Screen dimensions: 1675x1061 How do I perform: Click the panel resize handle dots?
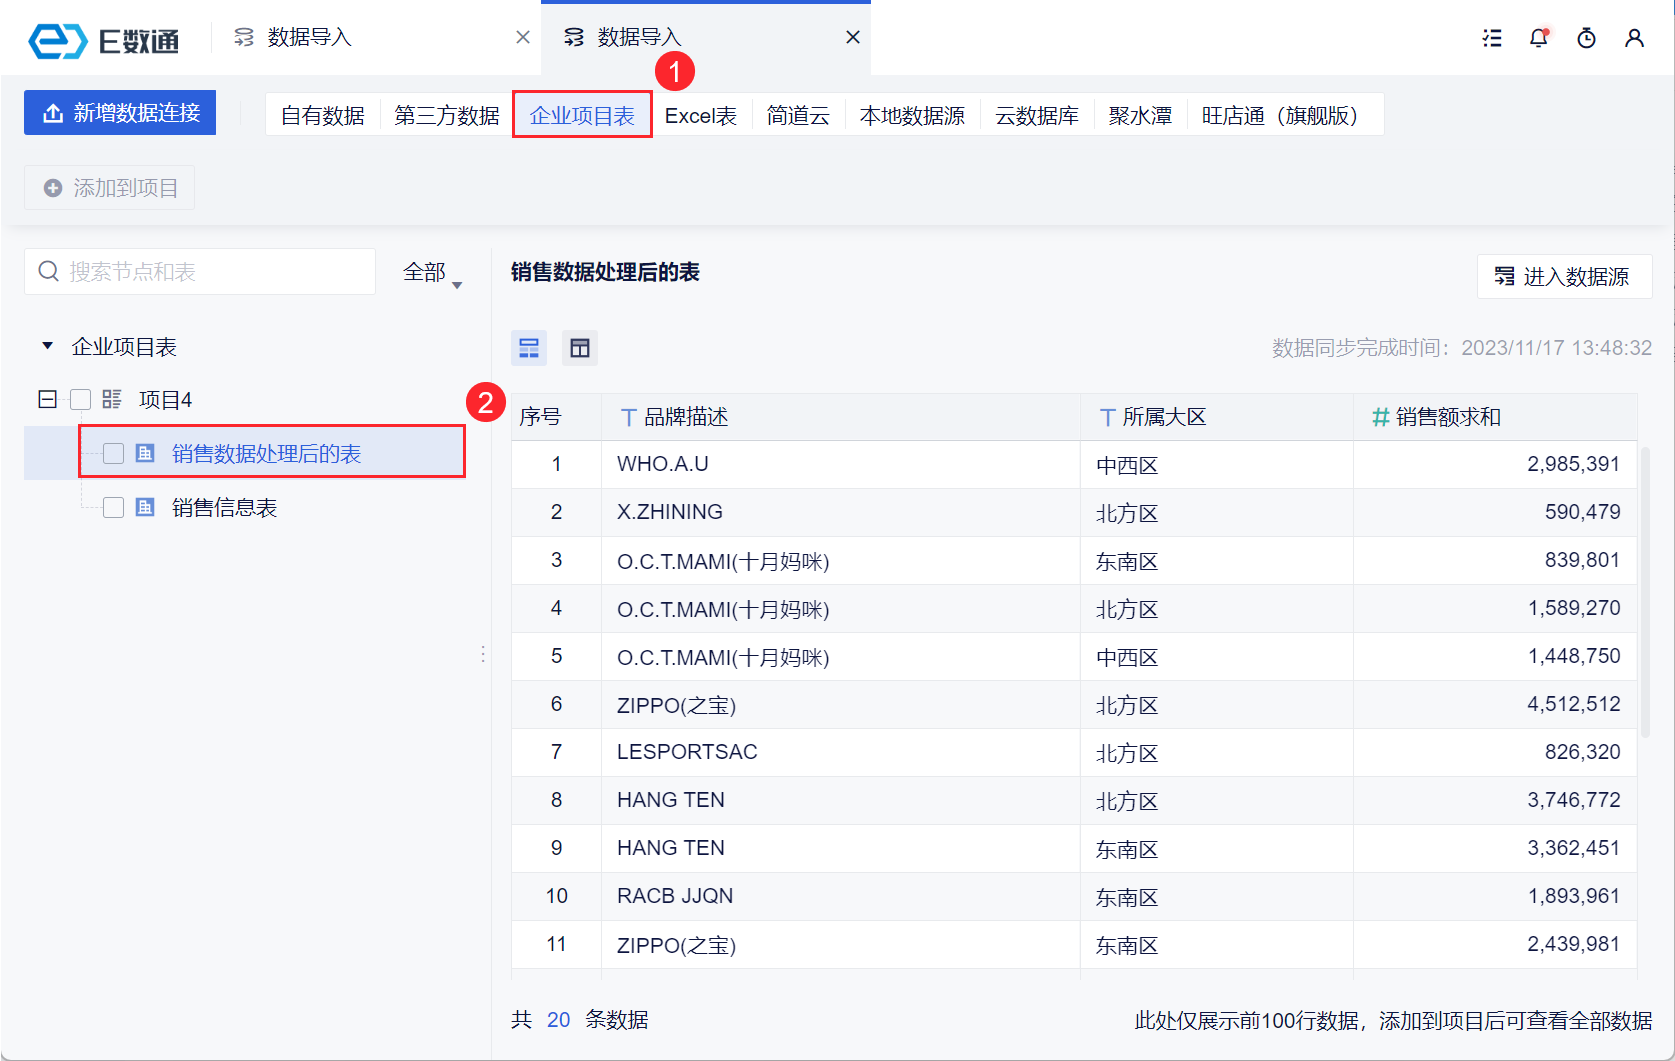[483, 654]
